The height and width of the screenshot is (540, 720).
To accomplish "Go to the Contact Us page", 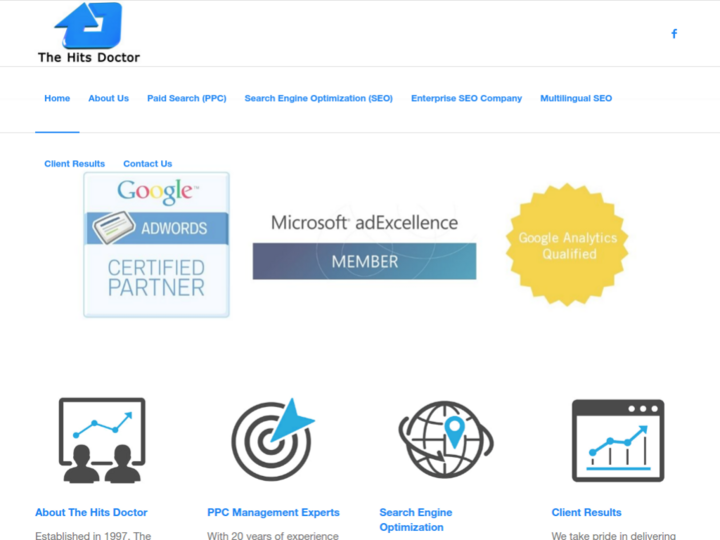I will click(147, 164).
